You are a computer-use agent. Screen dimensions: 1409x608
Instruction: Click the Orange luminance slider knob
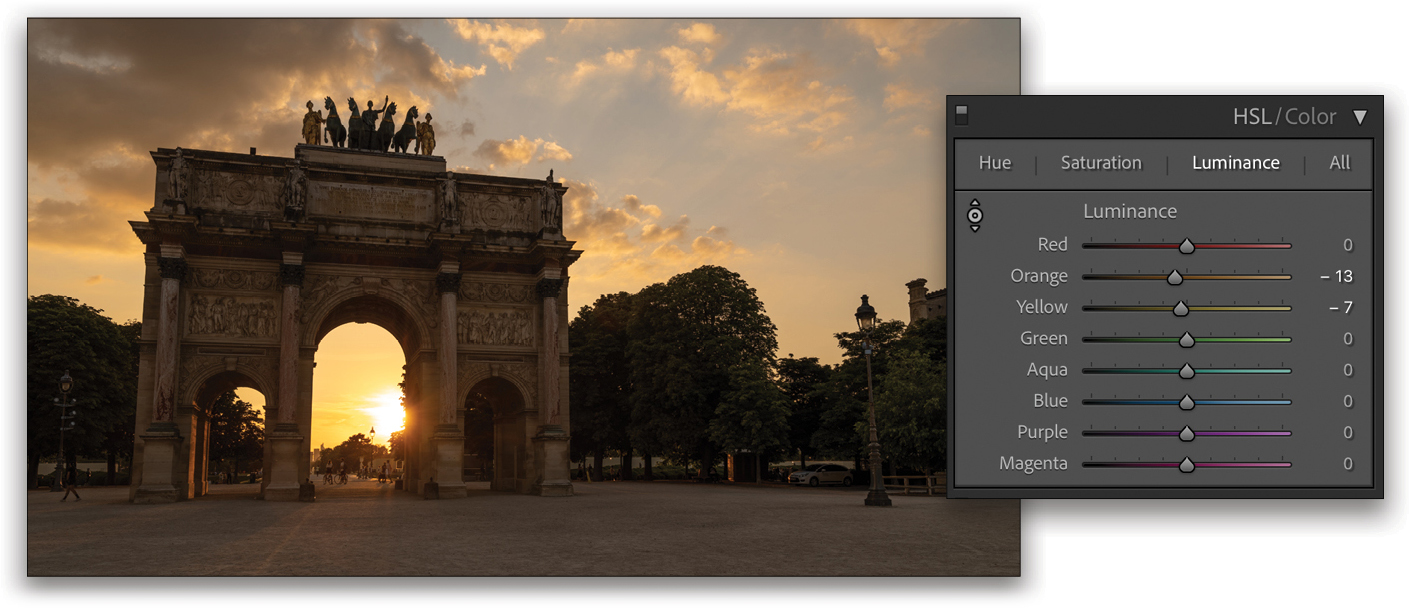[x=1175, y=275]
